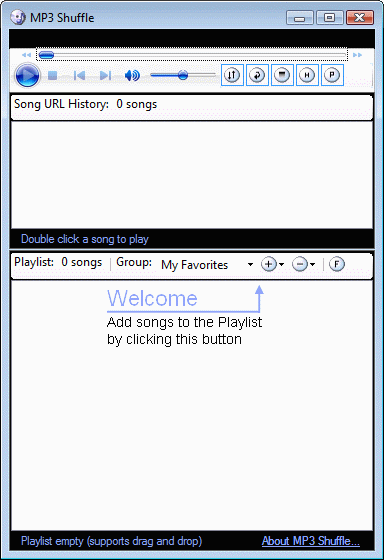384x560 pixels.
Task: Click the blue Play button
Action: (x=28, y=75)
